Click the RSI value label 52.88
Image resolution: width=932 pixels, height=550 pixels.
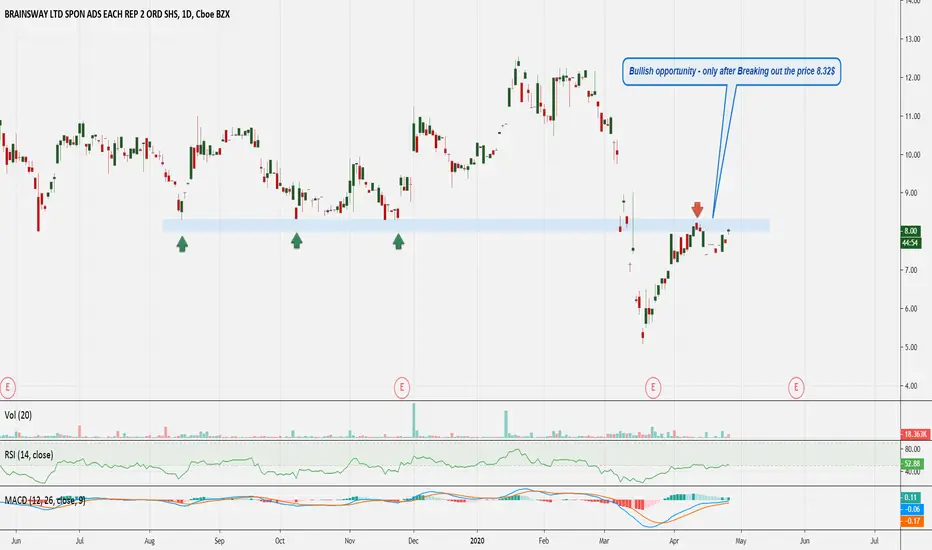tap(912, 464)
